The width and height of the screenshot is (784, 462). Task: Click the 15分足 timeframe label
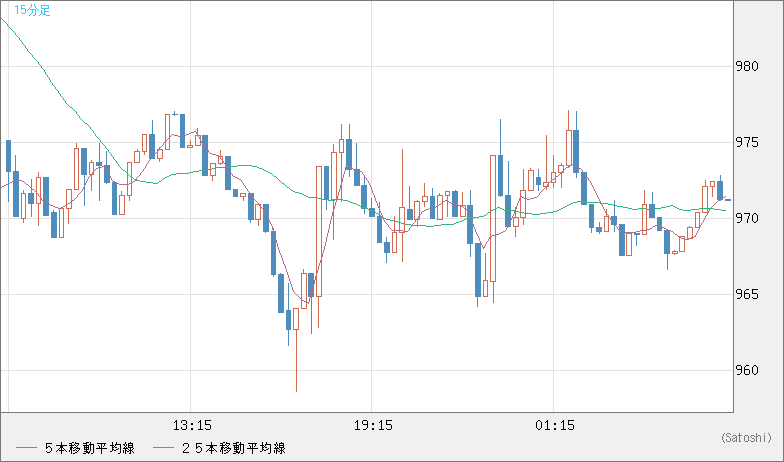[32, 10]
